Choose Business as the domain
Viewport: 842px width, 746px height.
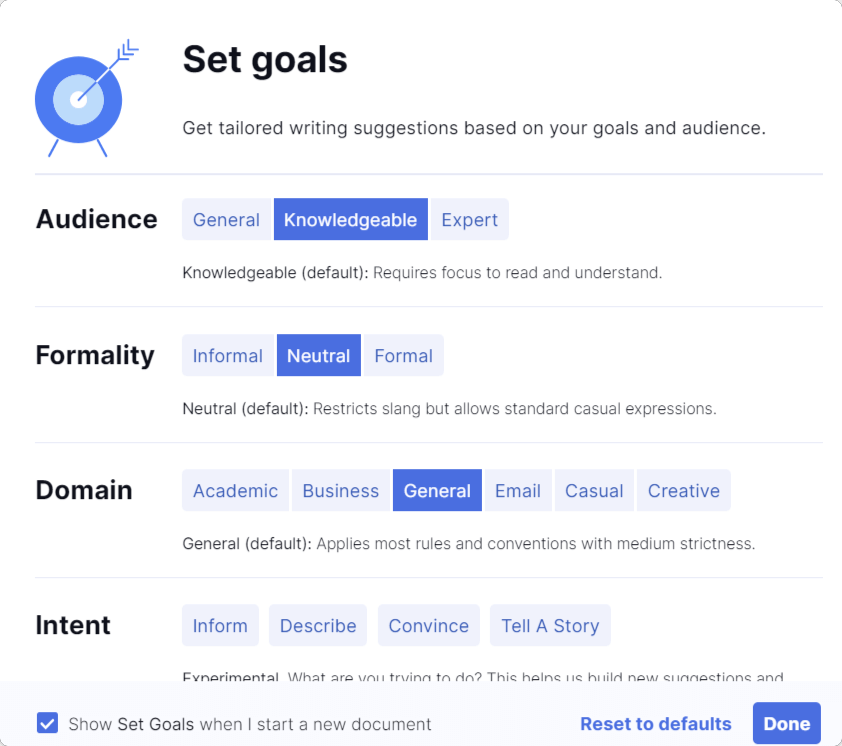tap(340, 490)
